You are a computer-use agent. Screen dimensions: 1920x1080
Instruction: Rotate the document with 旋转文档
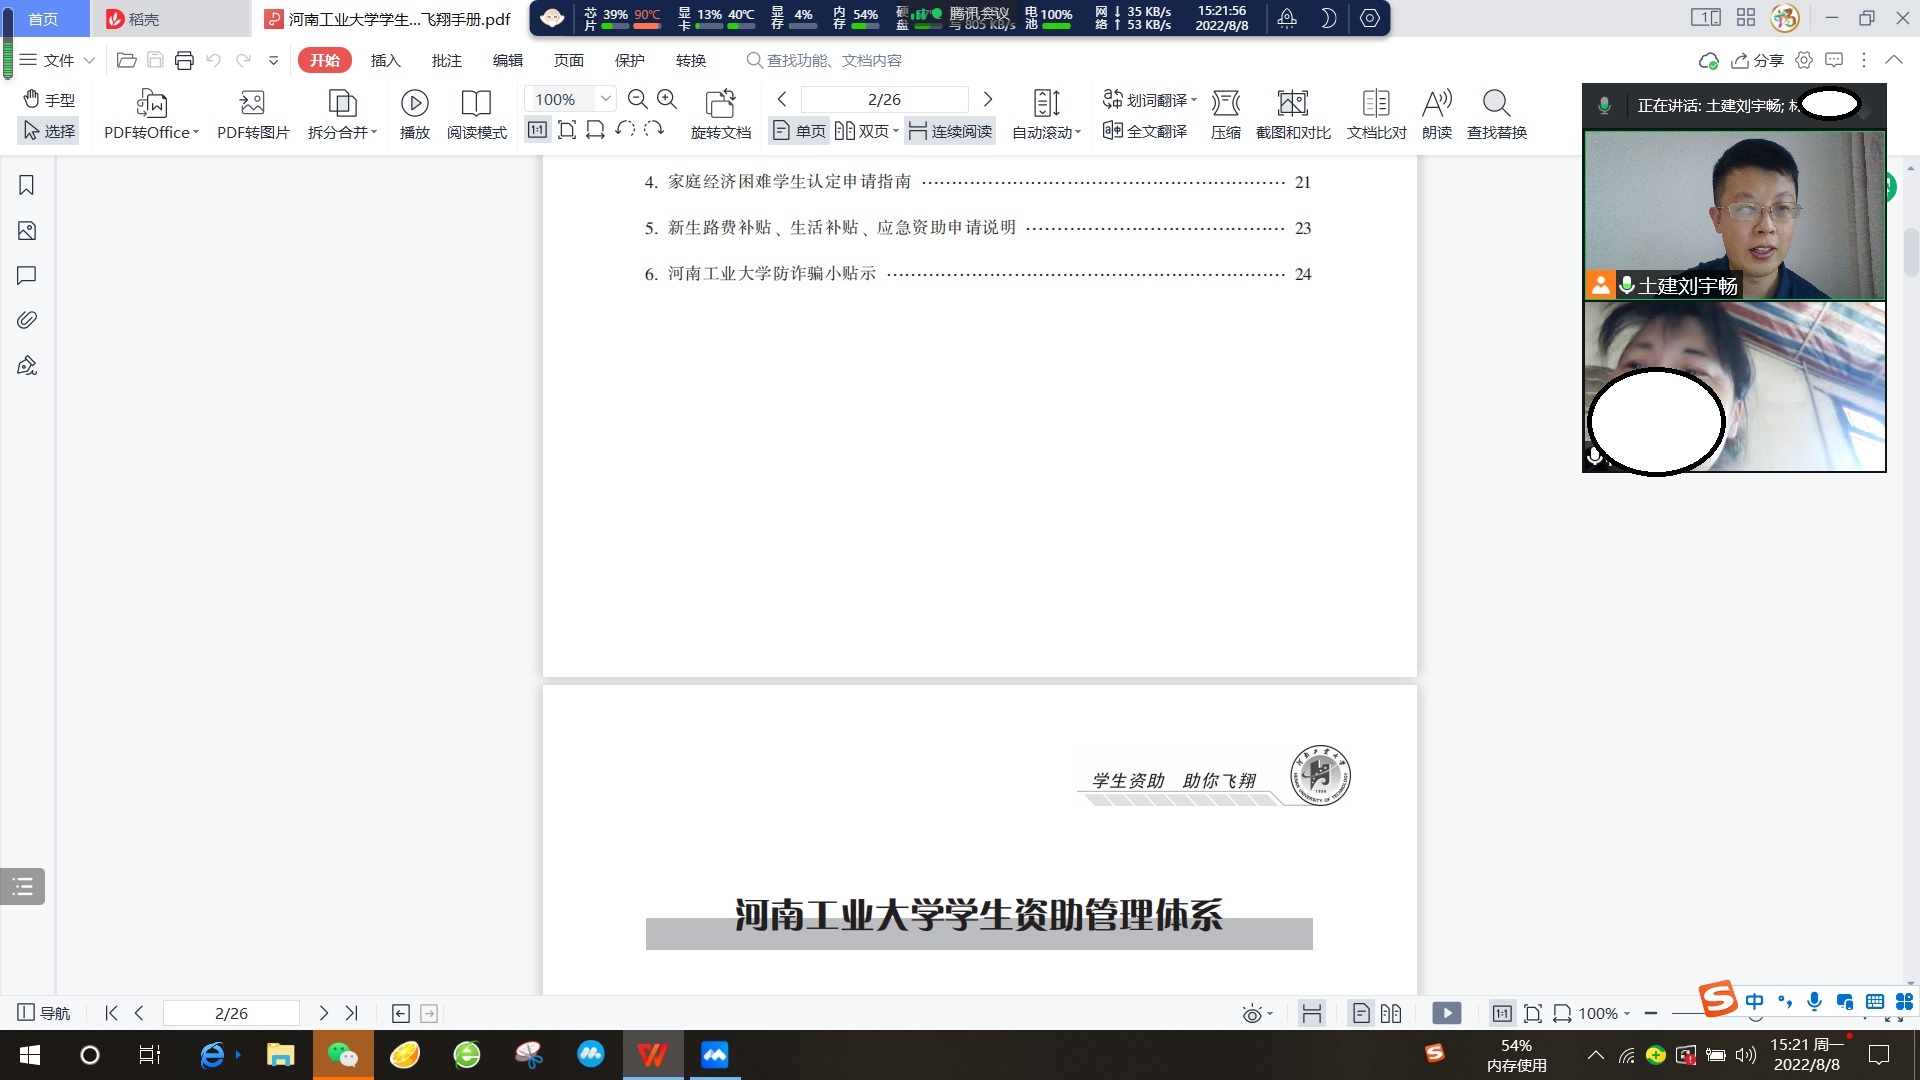(720, 115)
